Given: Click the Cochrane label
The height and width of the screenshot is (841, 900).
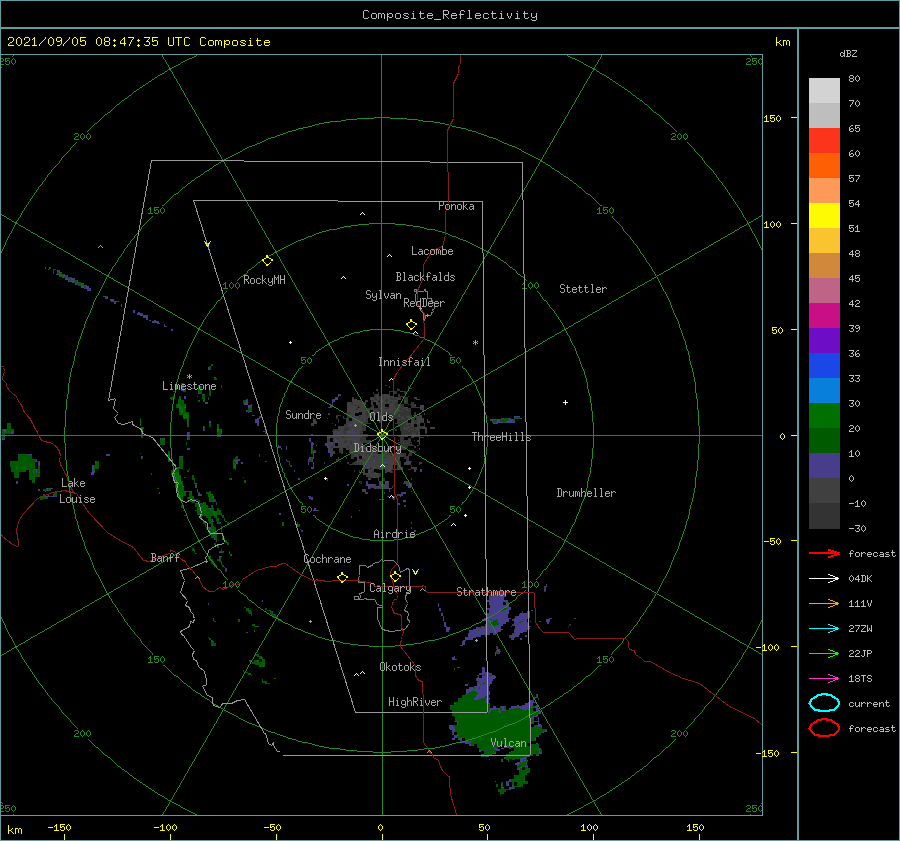Looking at the screenshot, I should [327, 559].
